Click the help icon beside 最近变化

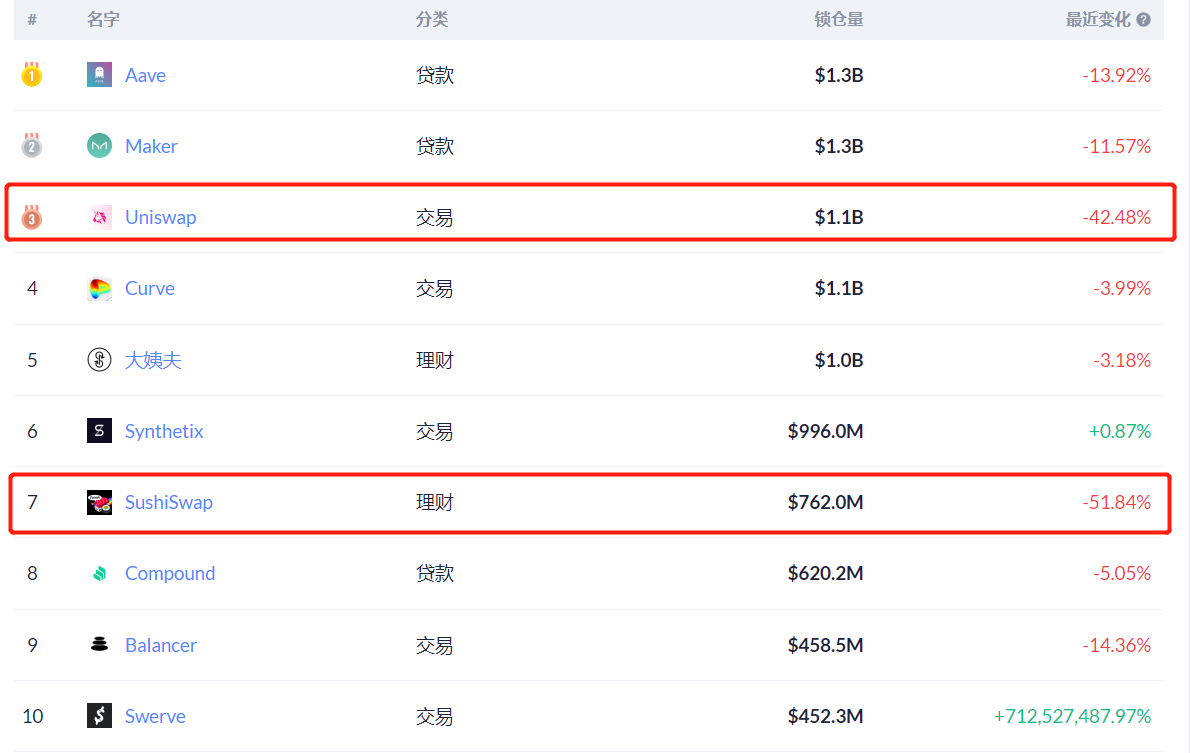coord(1143,20)
